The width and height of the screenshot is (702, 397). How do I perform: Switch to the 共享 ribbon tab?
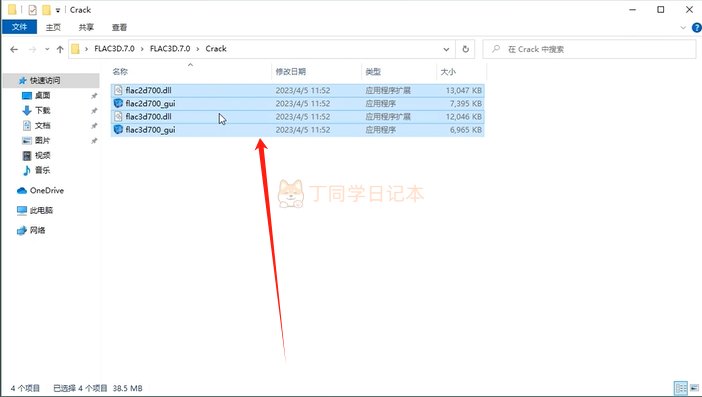[86, 27]
